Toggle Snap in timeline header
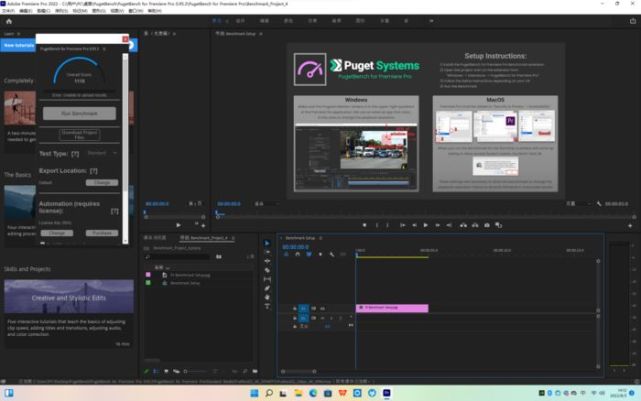This screenshot has height=401, width=641. click(x=297, y=255)
